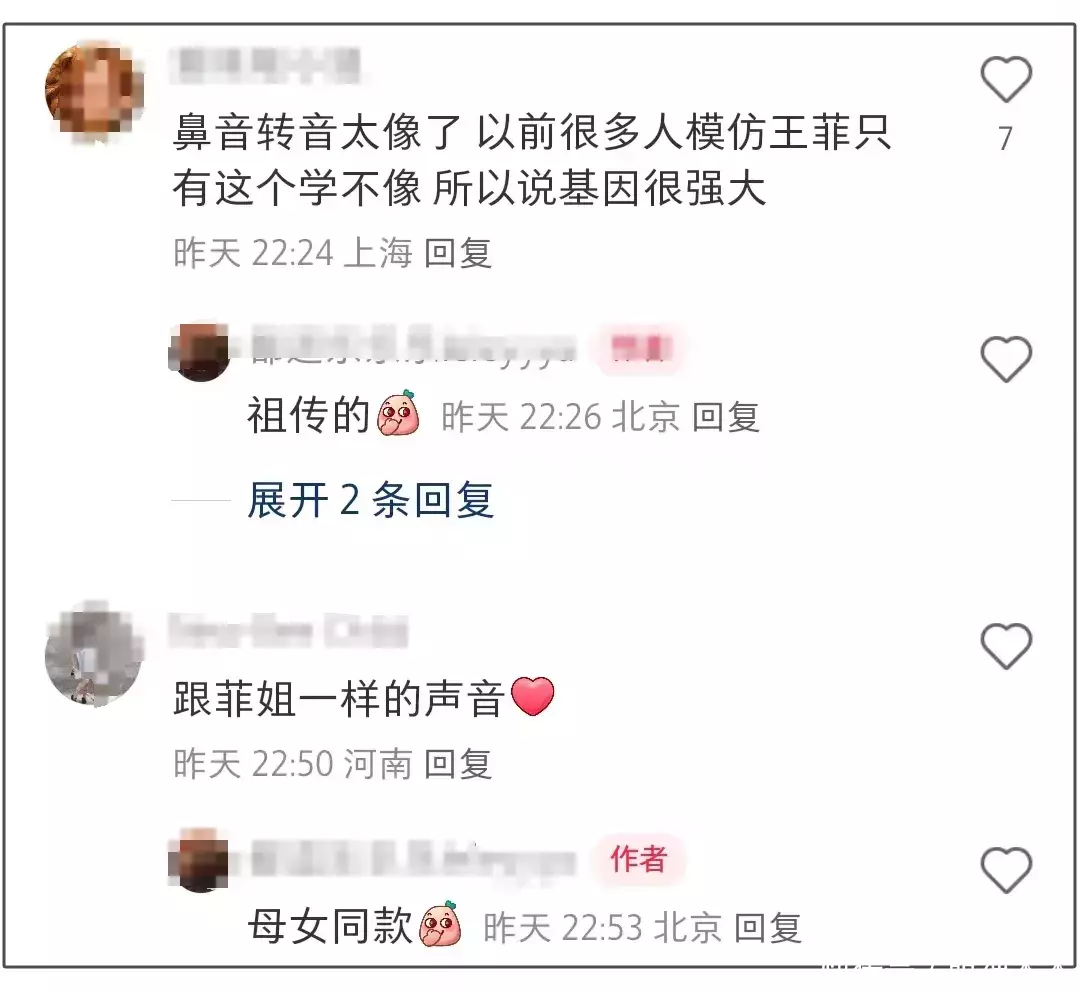Like the 跟菲姐一样的声音 comment

(x=1006, y=646)
